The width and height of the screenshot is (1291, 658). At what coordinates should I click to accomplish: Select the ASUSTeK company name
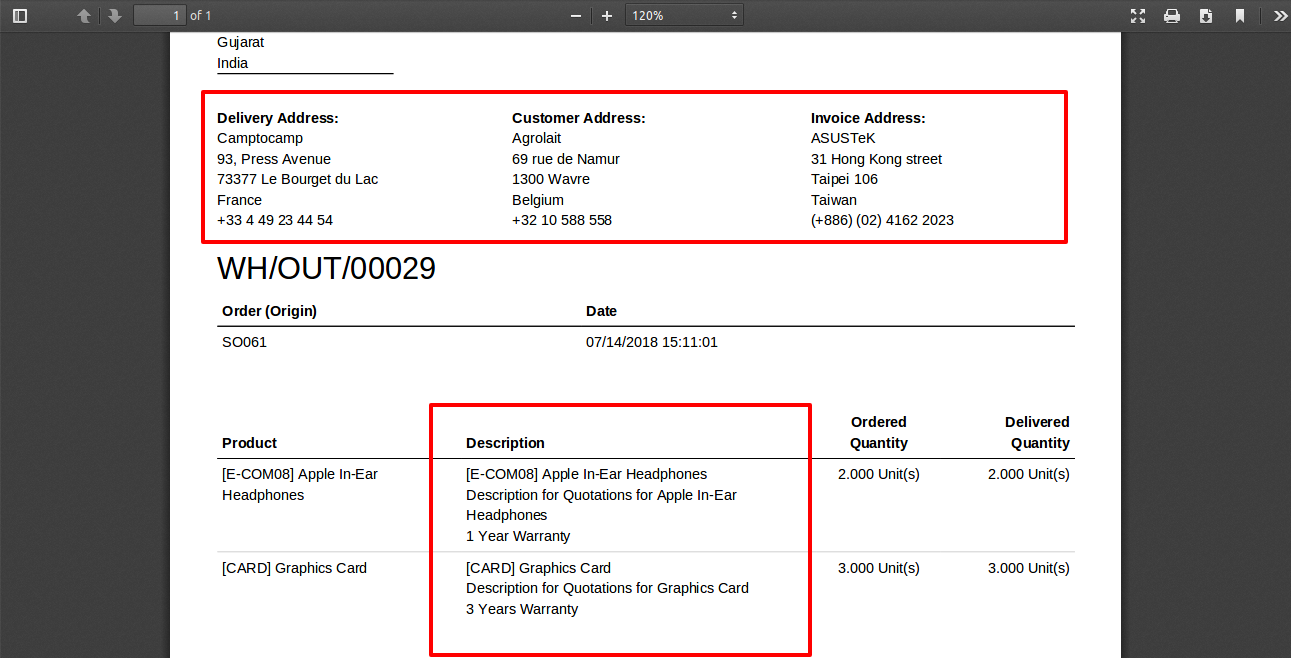843,138
